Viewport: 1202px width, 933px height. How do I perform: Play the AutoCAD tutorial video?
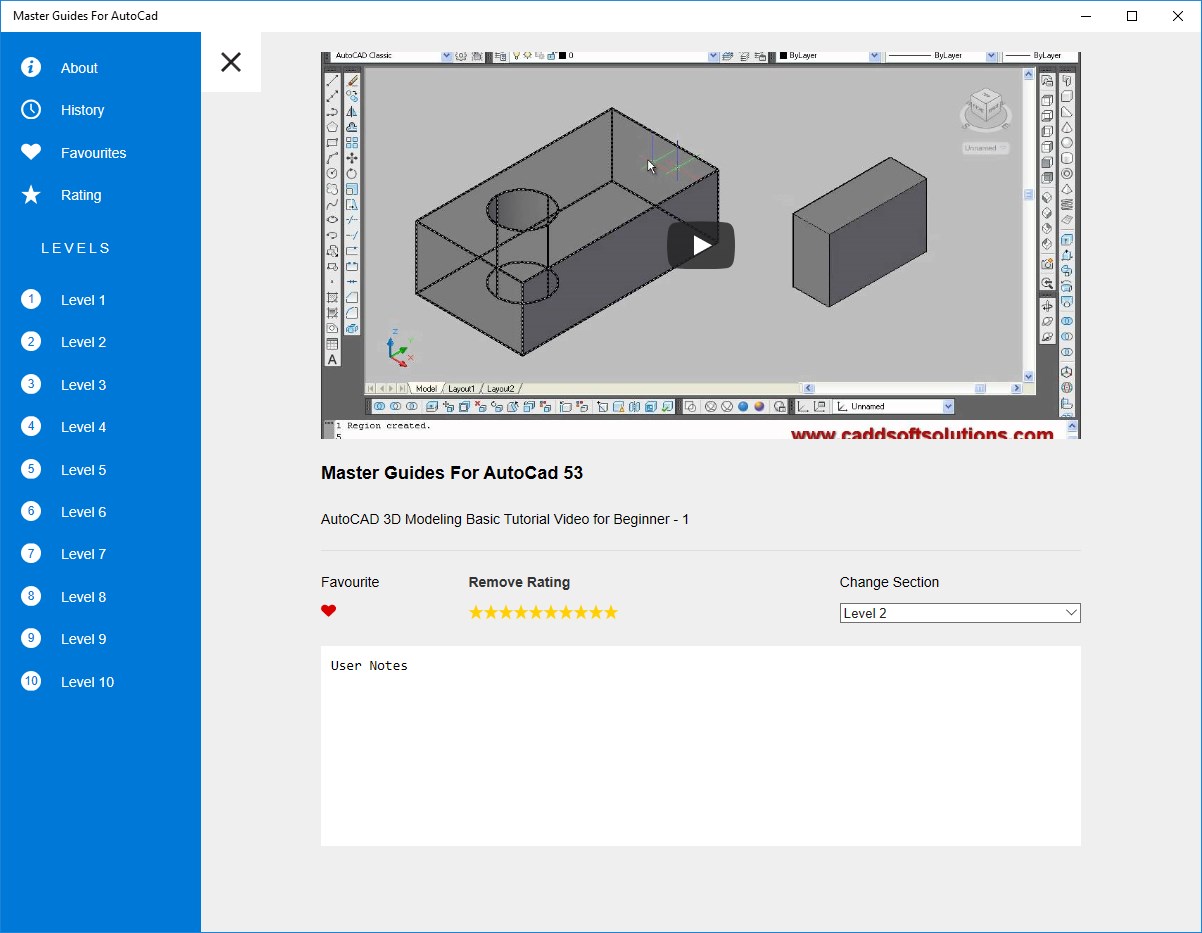coord(701,245)
